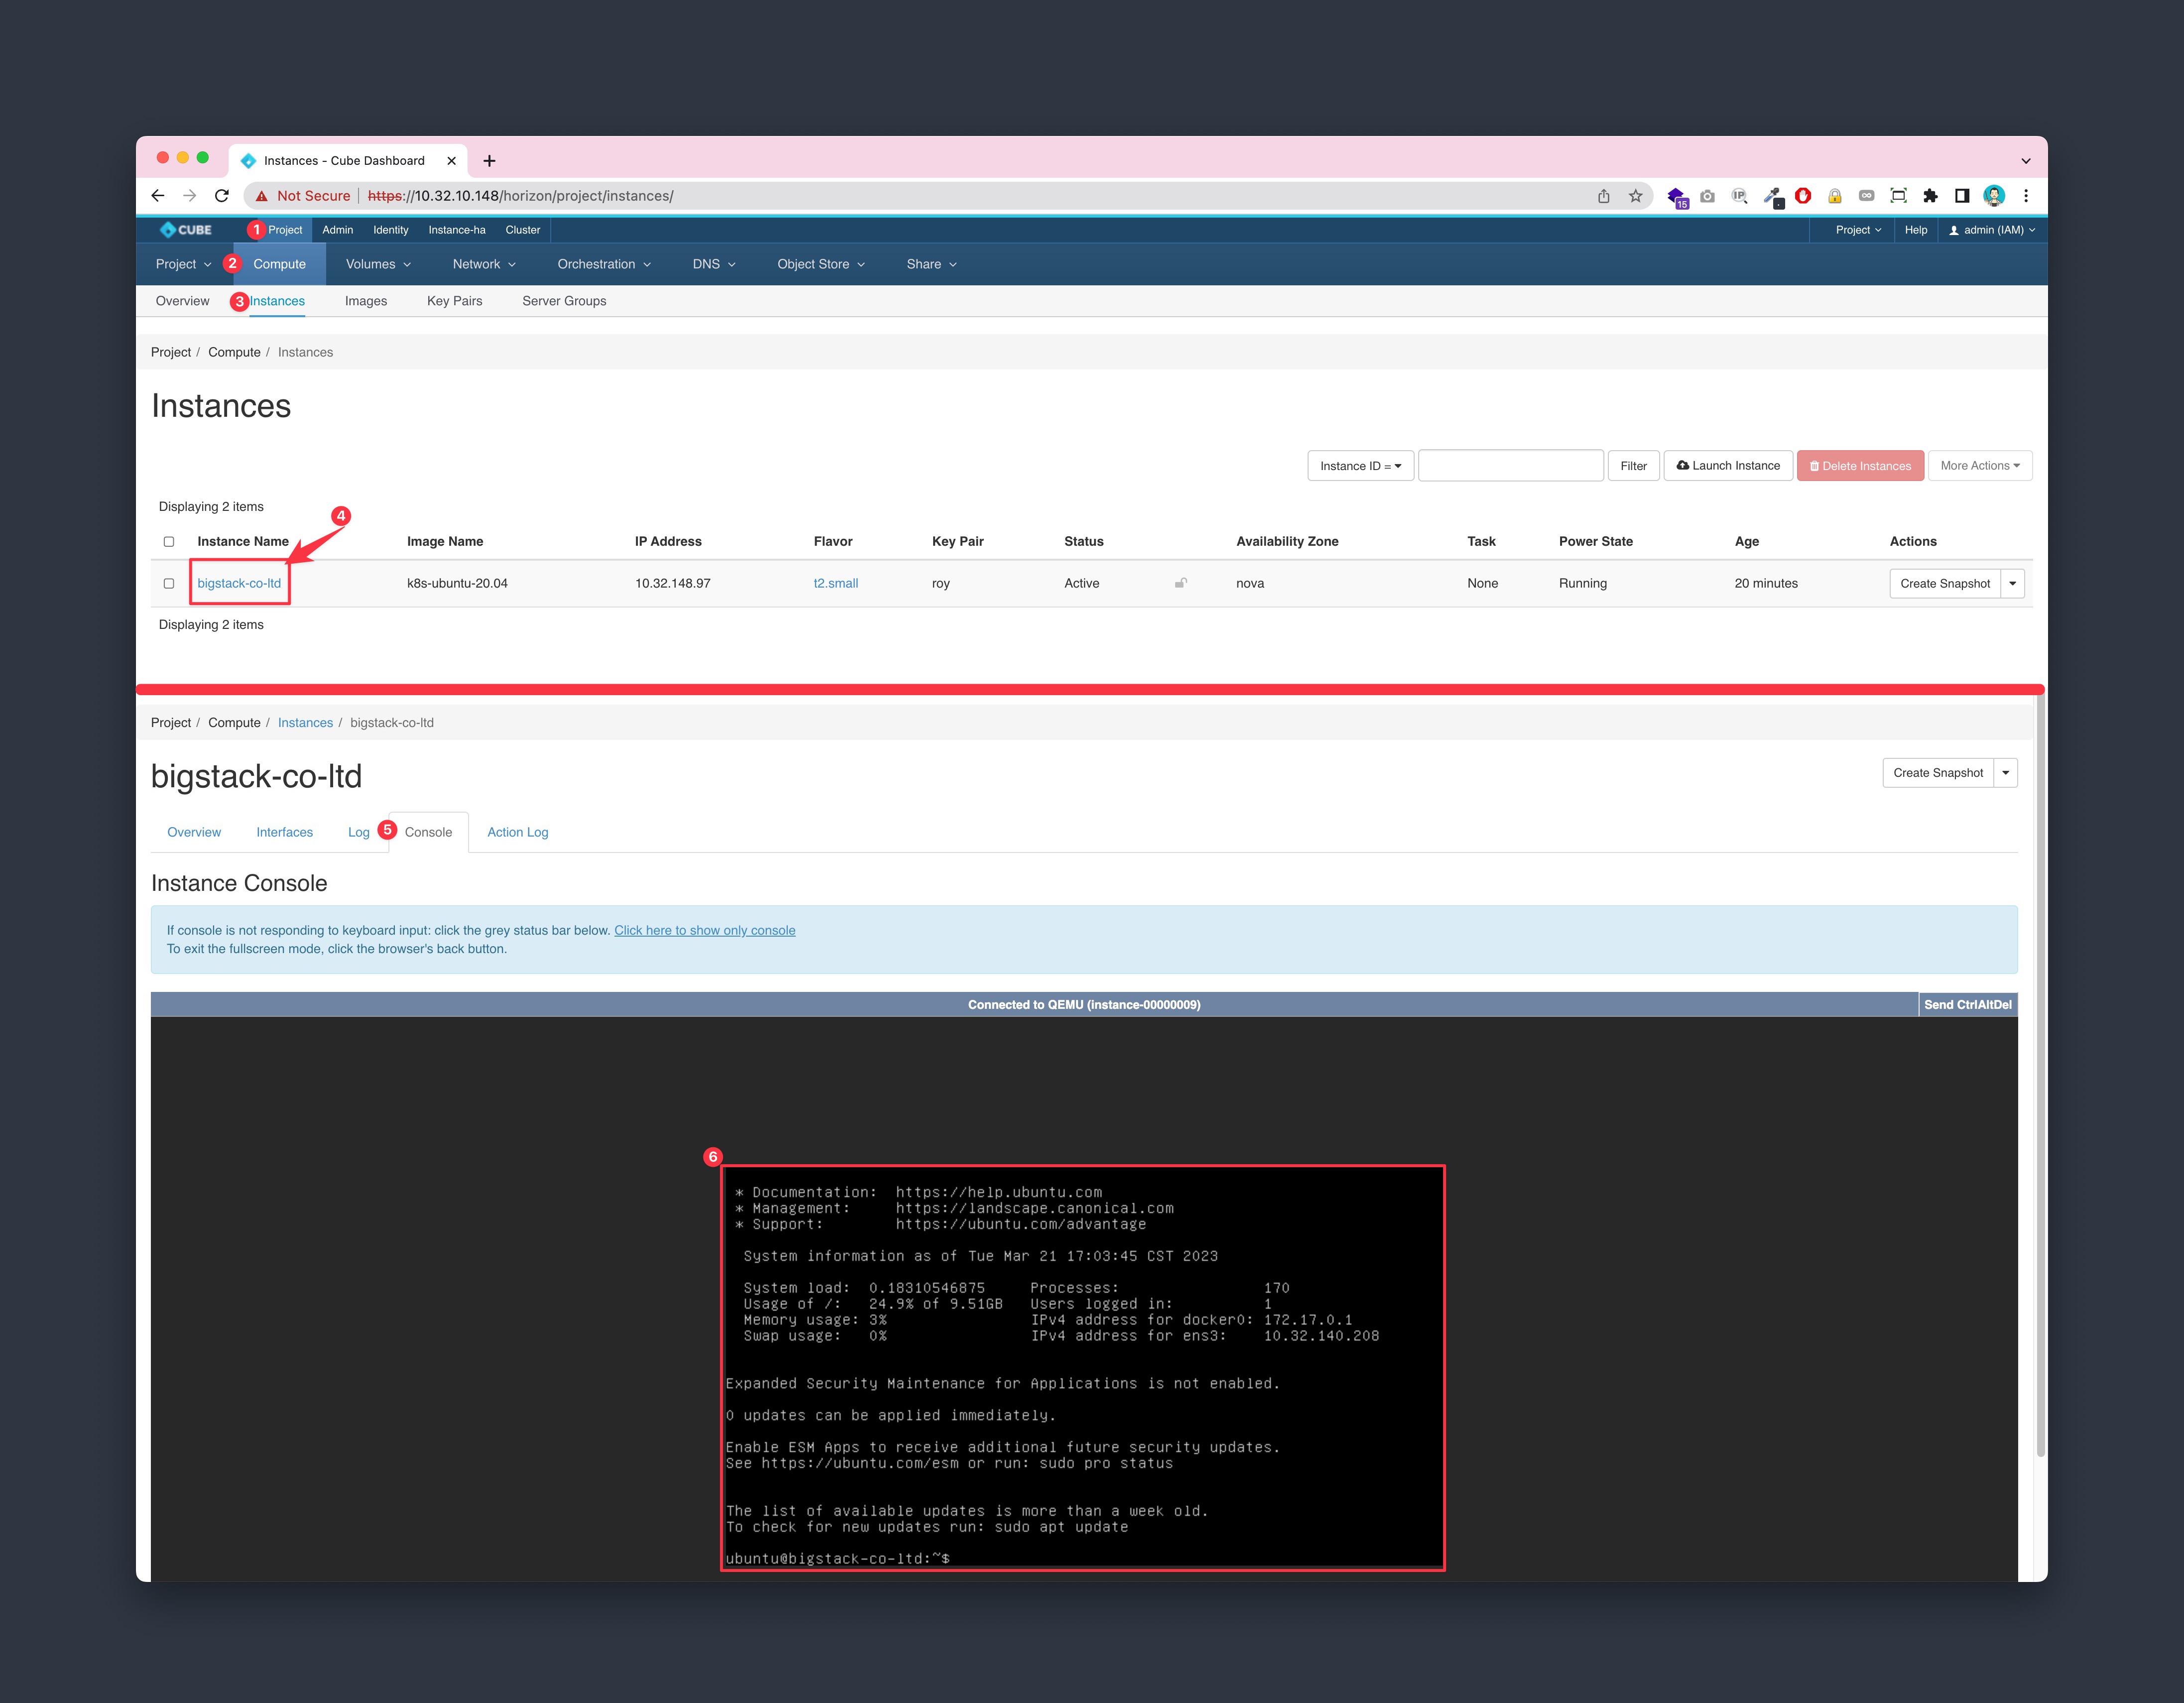Expand the arrow beside the detail-page Create Snapshot
2184x1703 pixels.
(2005, 773)
